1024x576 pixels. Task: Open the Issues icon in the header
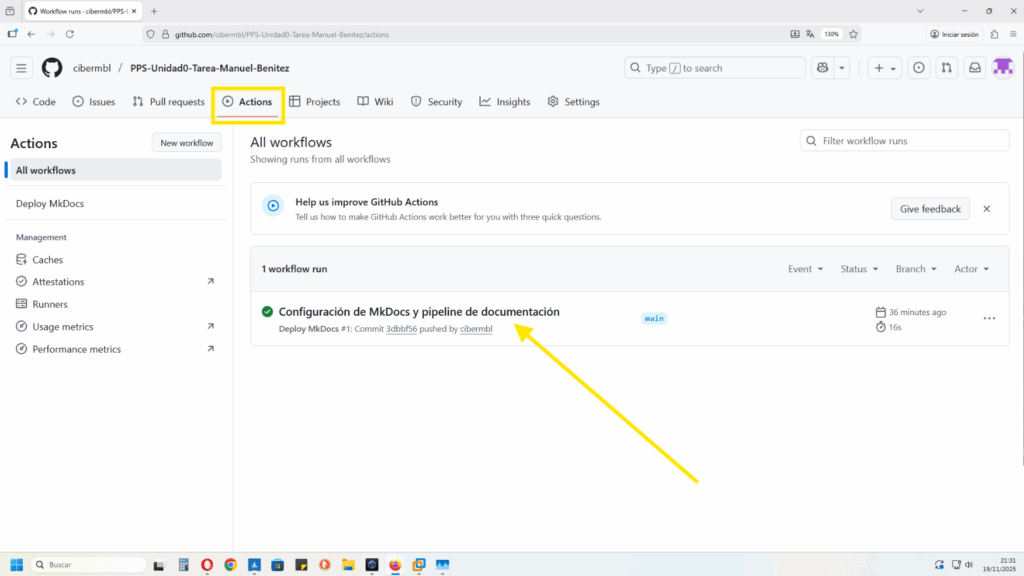tap(918, 68)
